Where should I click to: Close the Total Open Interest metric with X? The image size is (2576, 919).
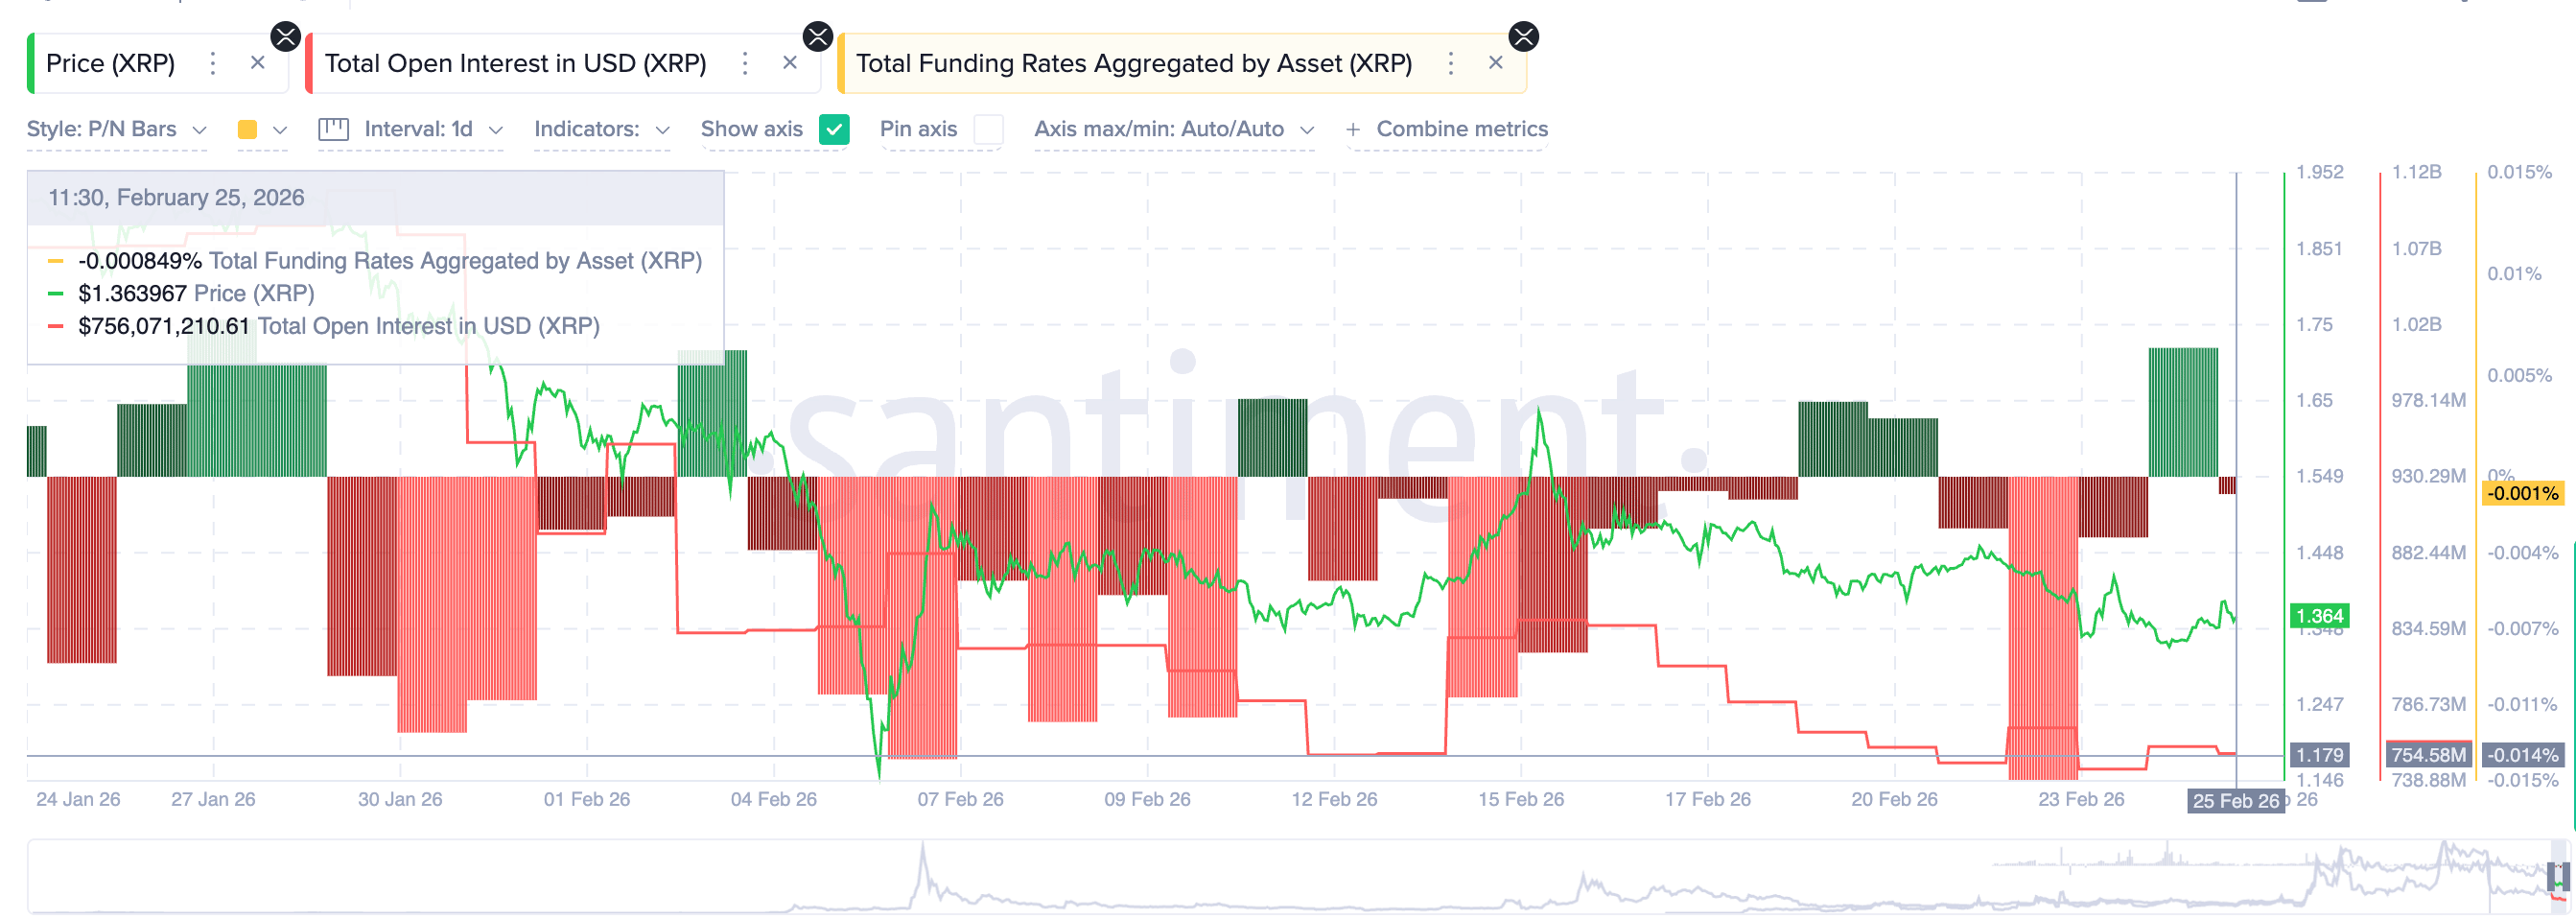[790, 63]
